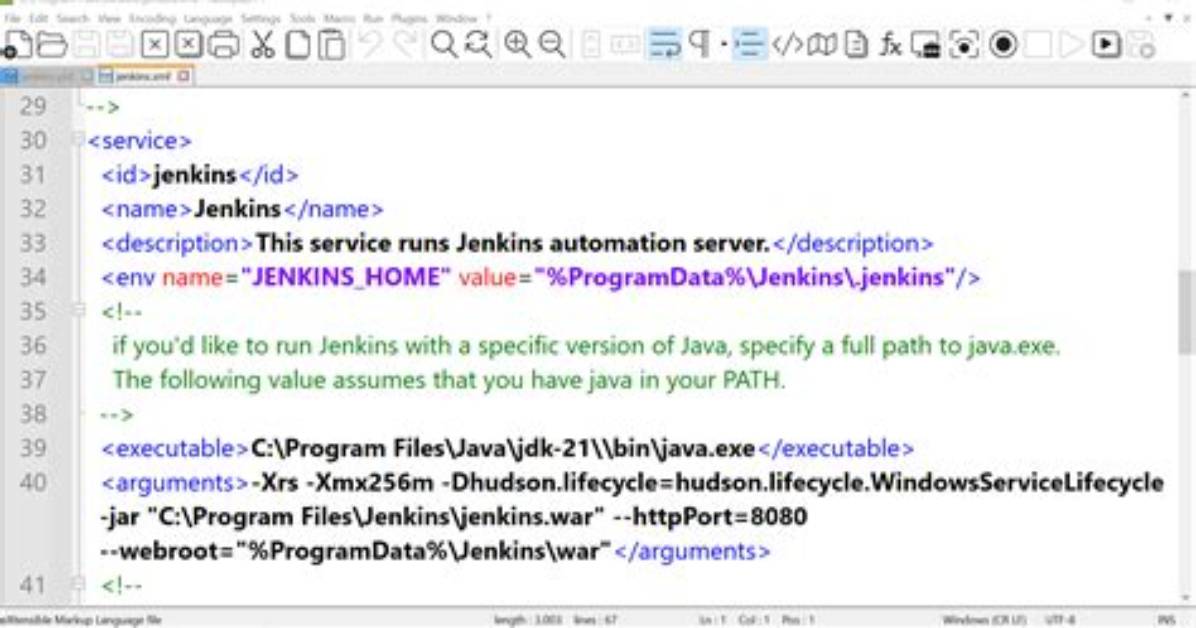The width and height of the screenshot is (1196, 628).
Task: Click the Paste clipboard icon
Action: pos(332,45)
